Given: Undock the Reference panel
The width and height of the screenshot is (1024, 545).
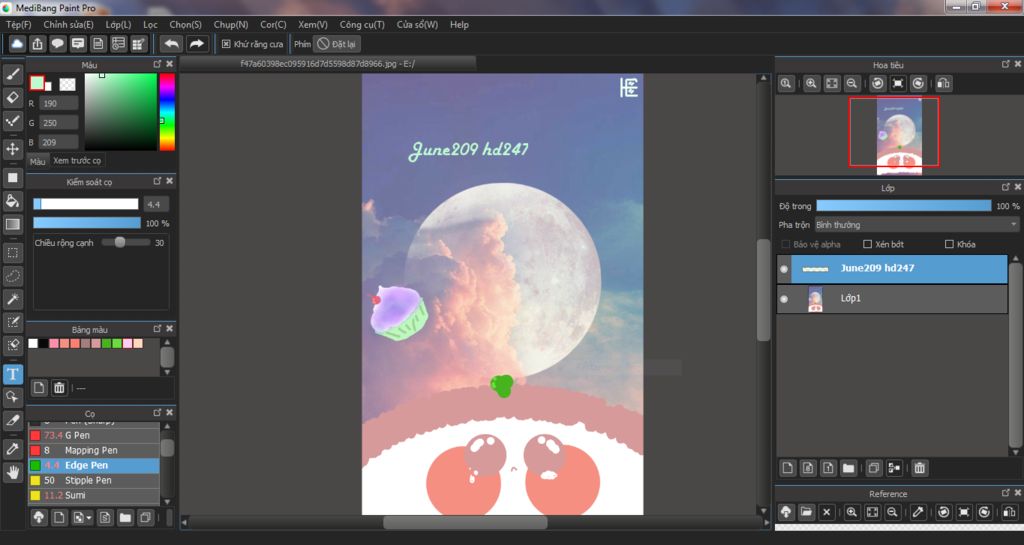Looking at the screenshot, I should click(1006, 493).
